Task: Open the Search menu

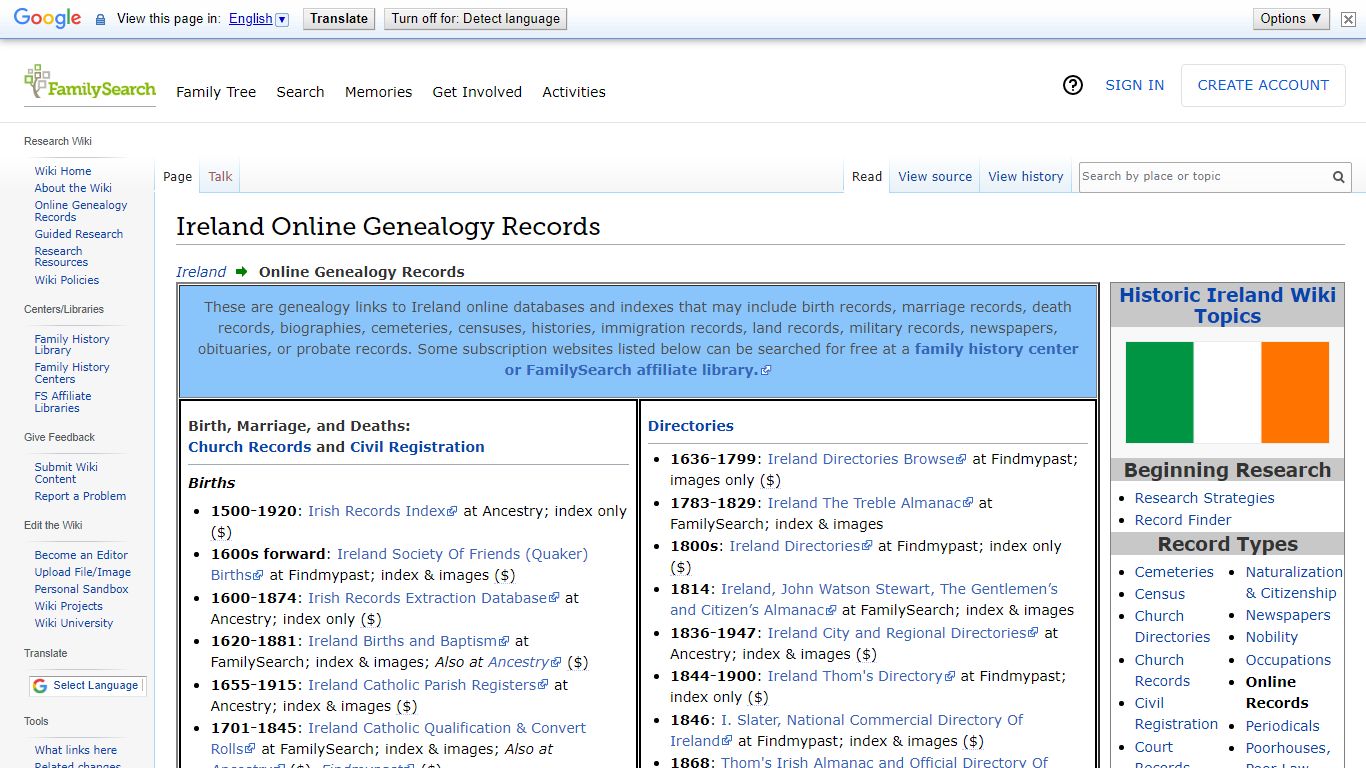Action: click(x=300, y=92)
